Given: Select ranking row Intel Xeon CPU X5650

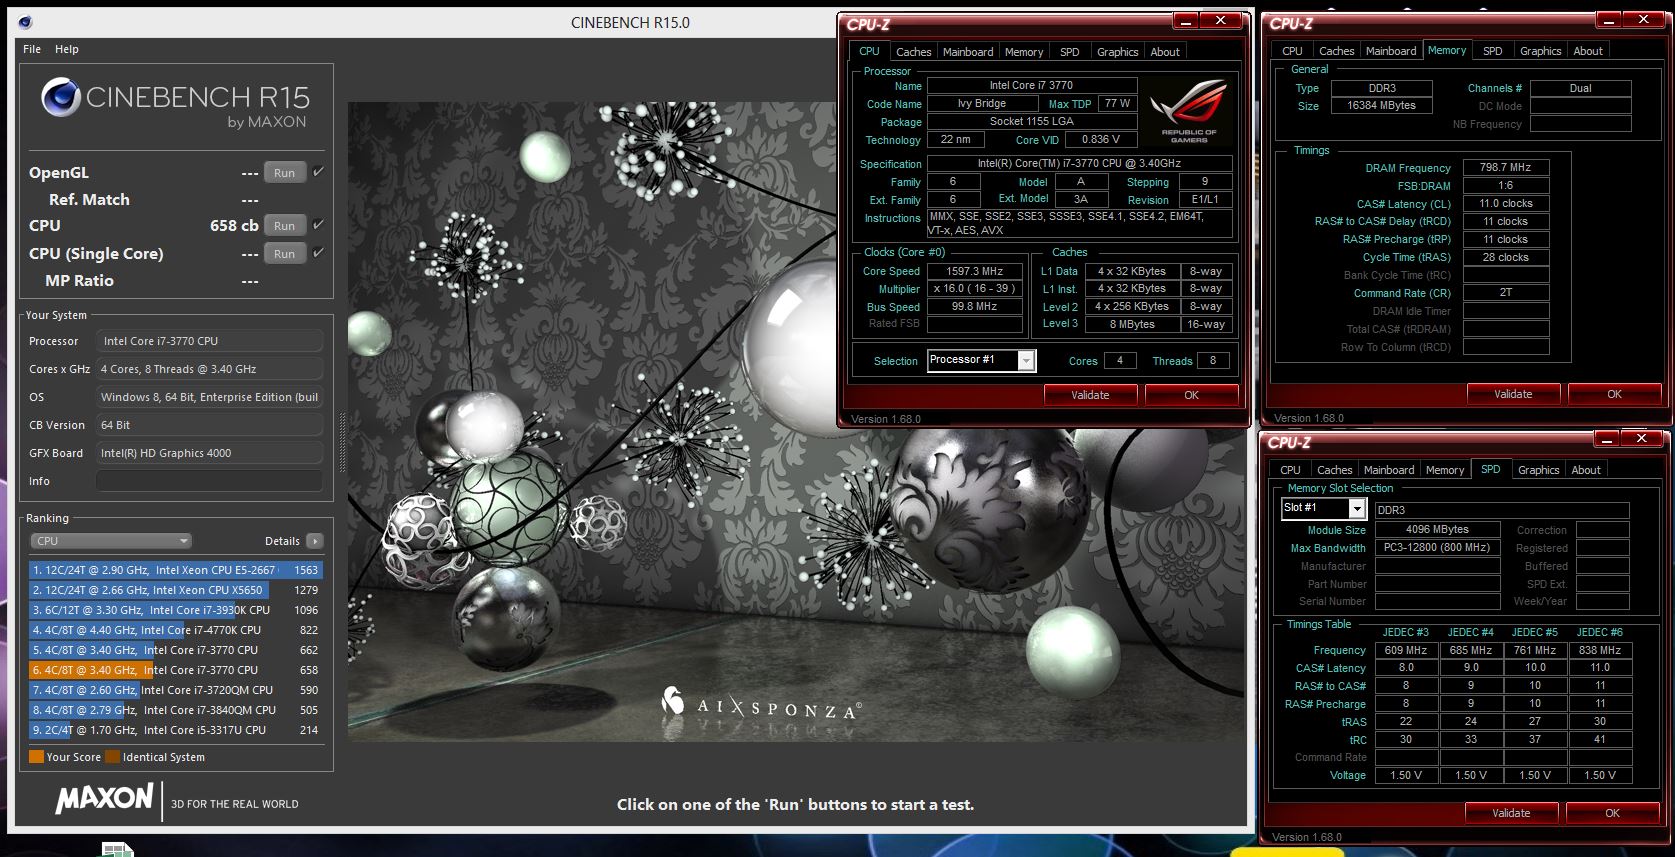Looking at the screenshot, I should [176, 590].
